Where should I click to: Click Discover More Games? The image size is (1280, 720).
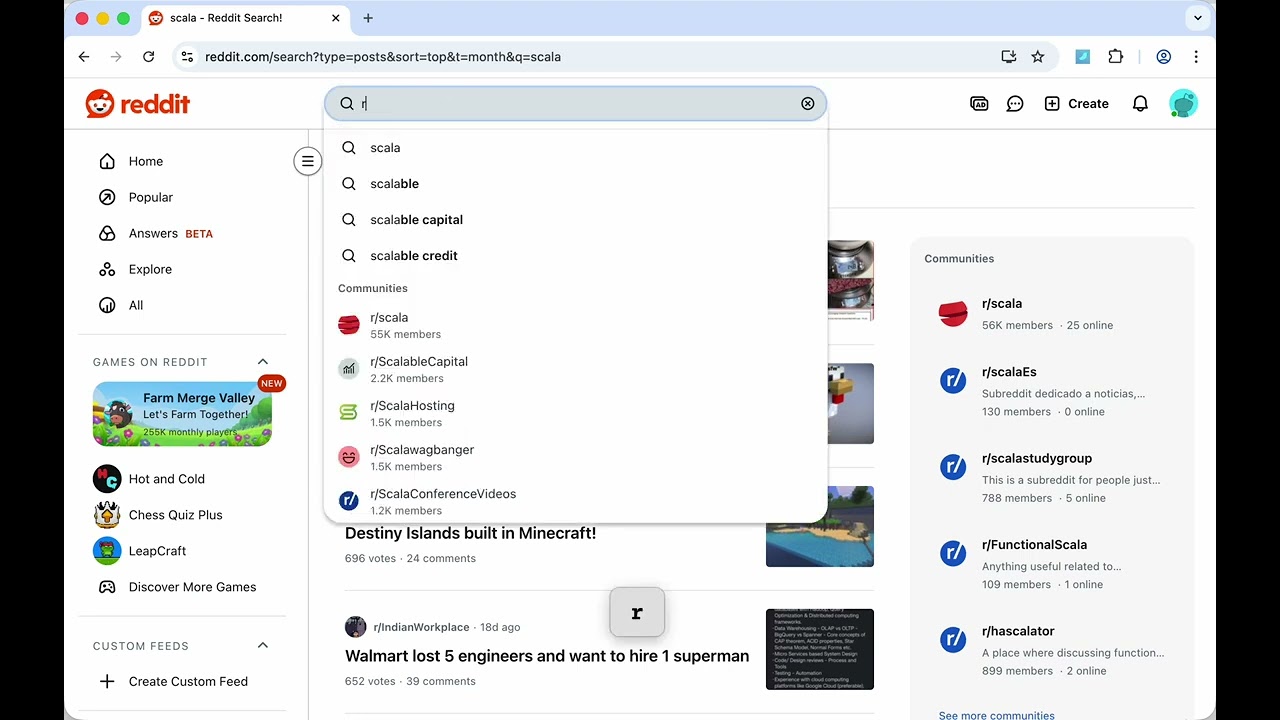tap(190, 587)
